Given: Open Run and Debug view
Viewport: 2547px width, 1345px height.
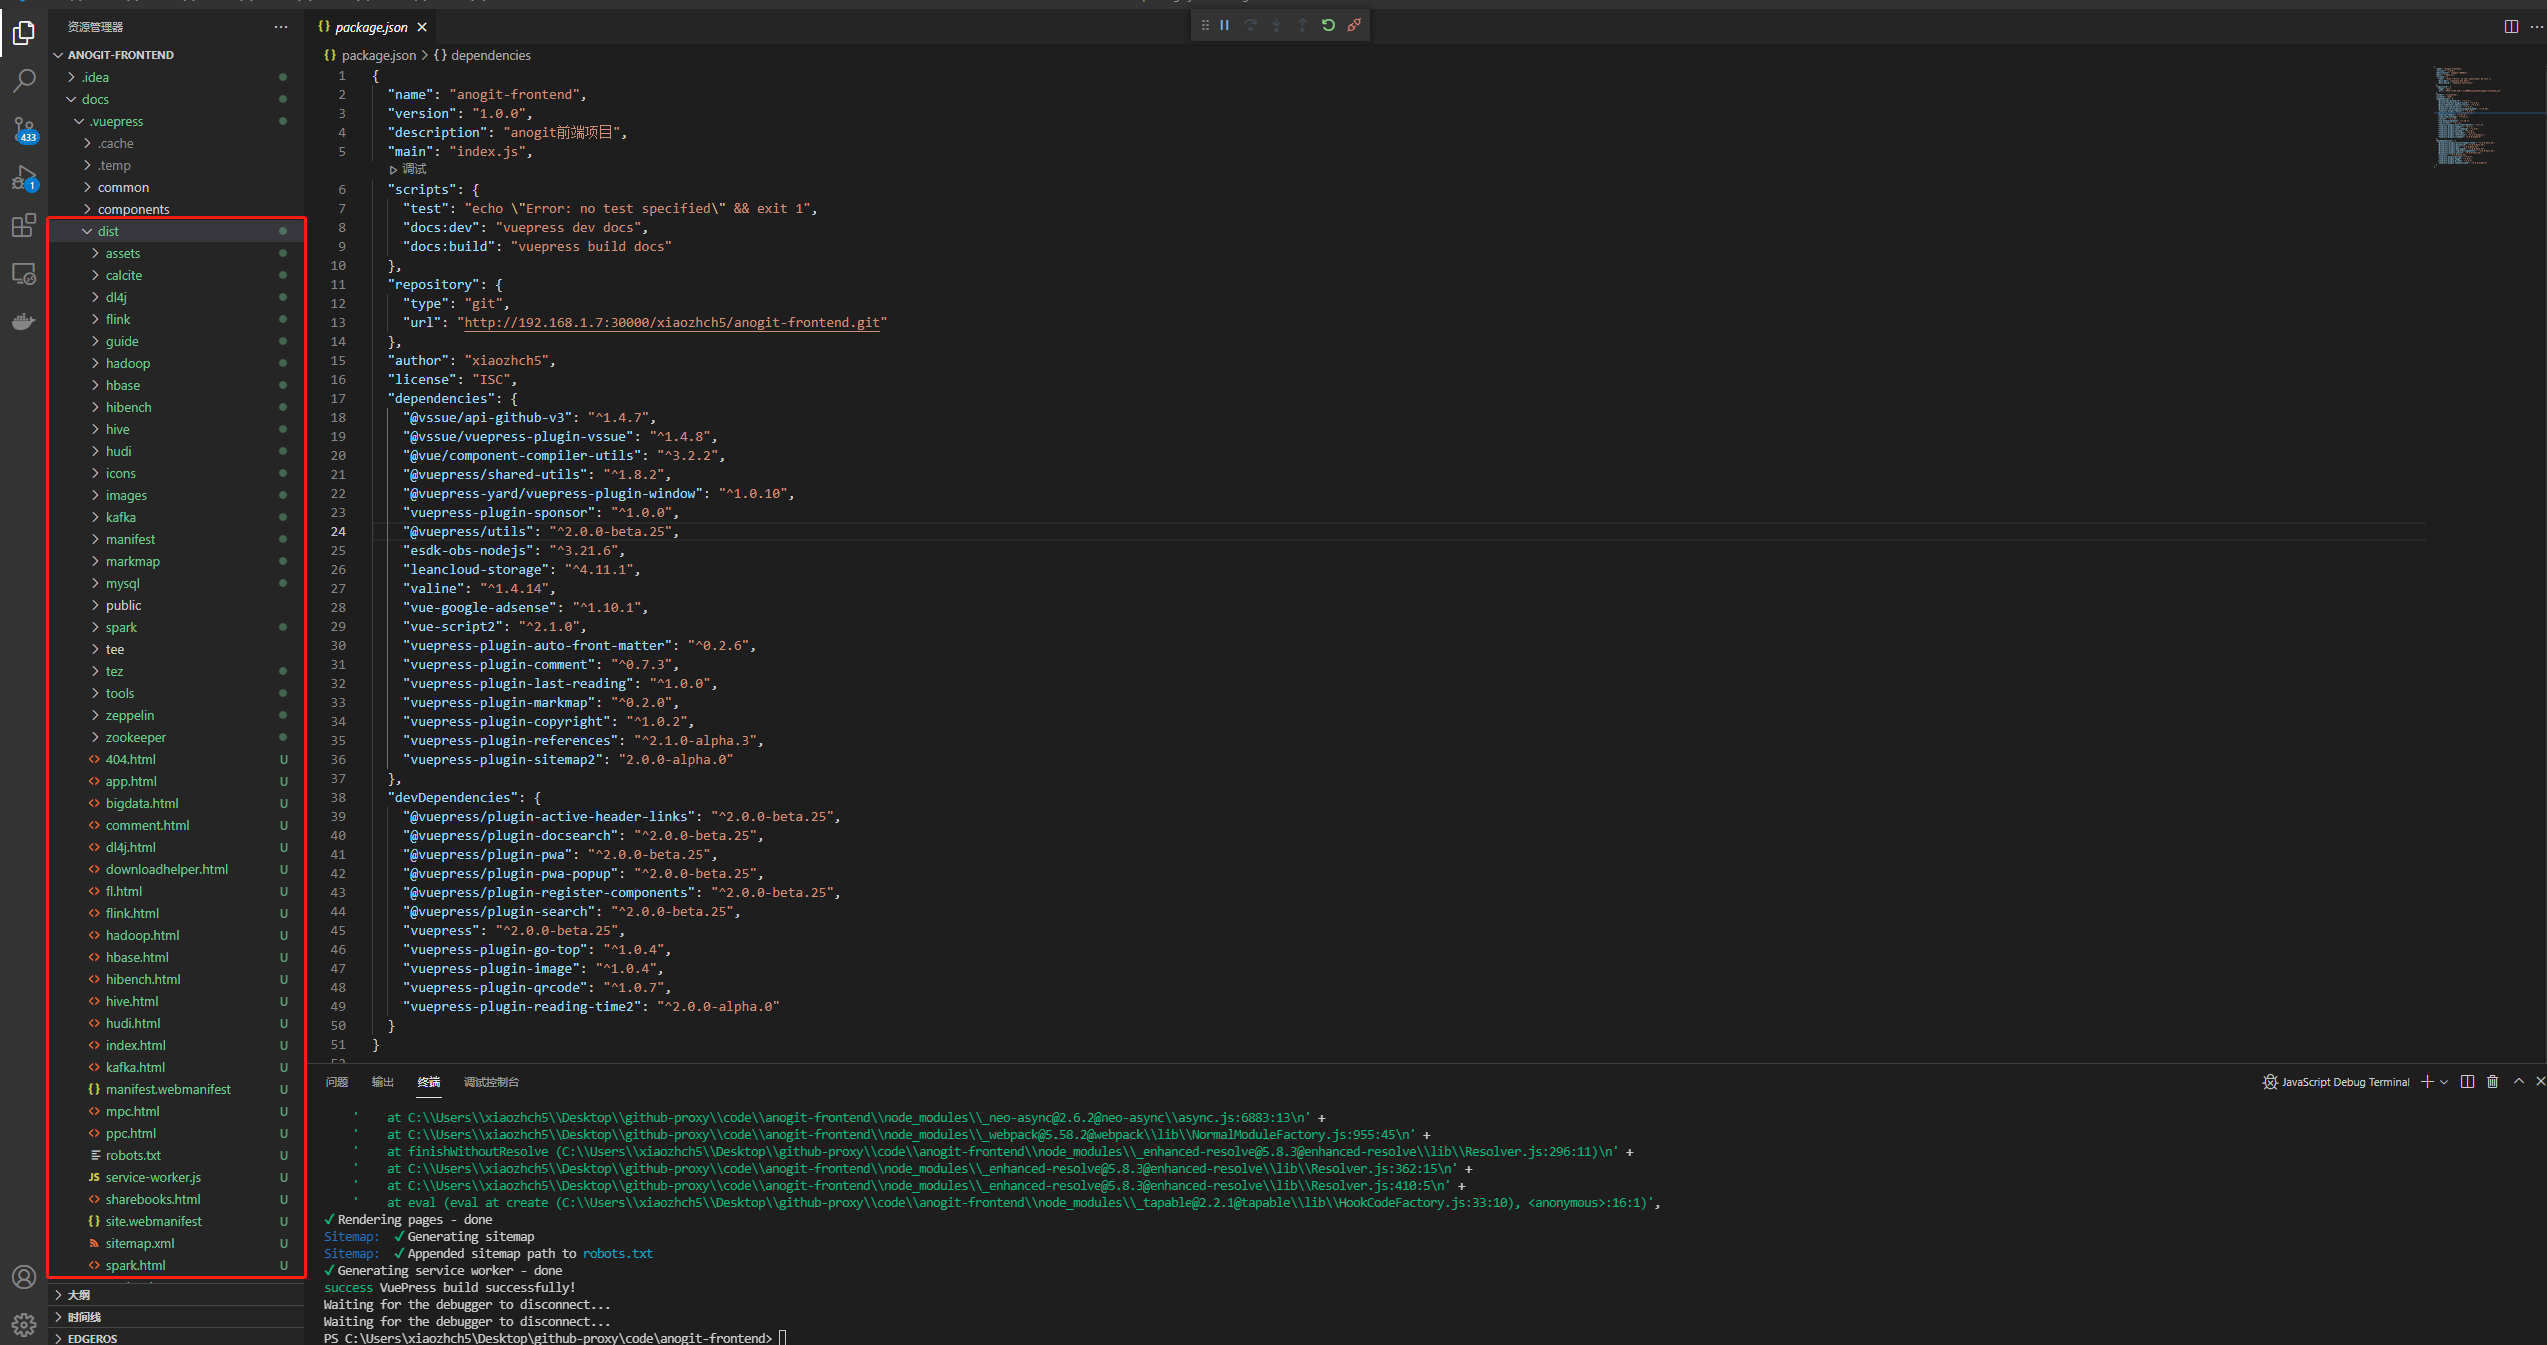Looking at the screenshot, I should tap(24, 178).
